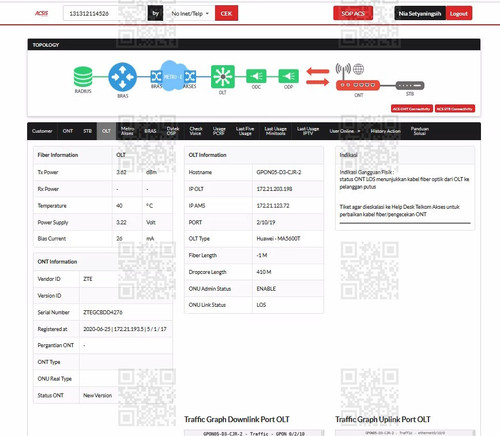The image size is (500, 436).
Task: Open the Last Five Usage tab
Action: click(245, 131)
